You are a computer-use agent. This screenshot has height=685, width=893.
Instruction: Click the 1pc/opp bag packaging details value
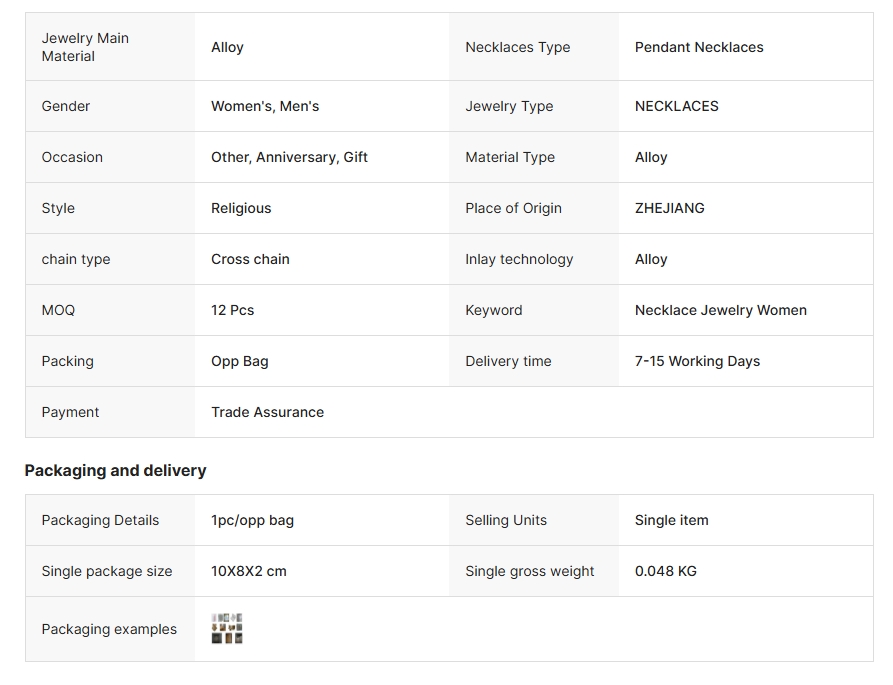[x=252, y=520]
